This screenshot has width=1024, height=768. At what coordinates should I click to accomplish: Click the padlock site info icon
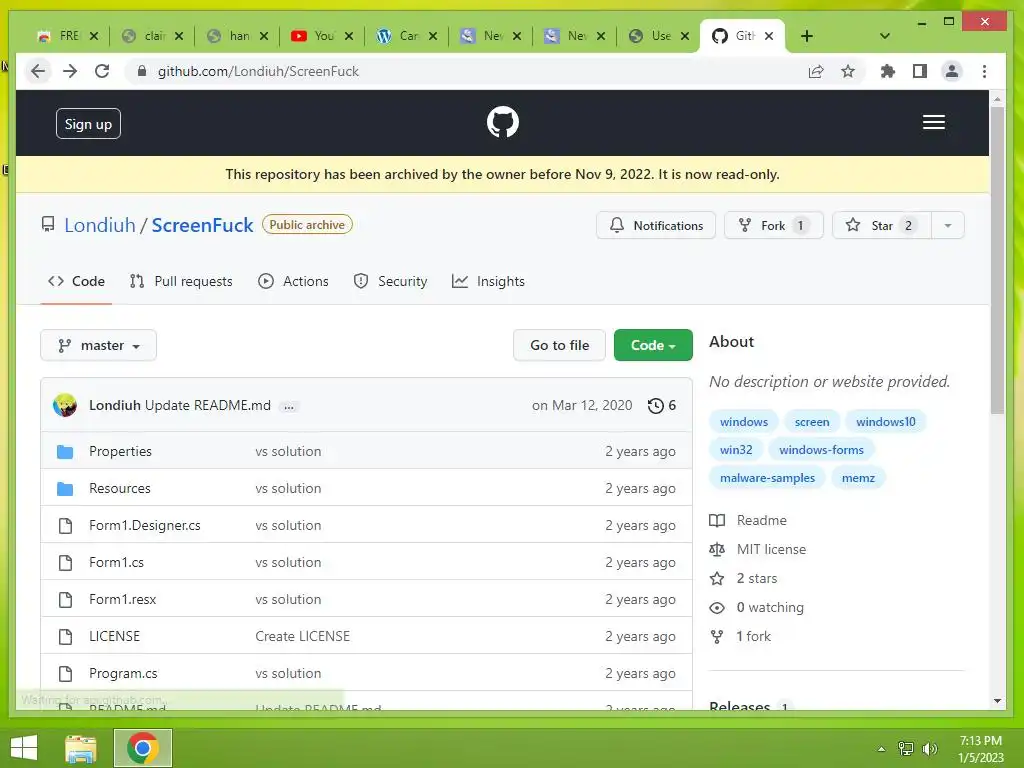(142, 71)
